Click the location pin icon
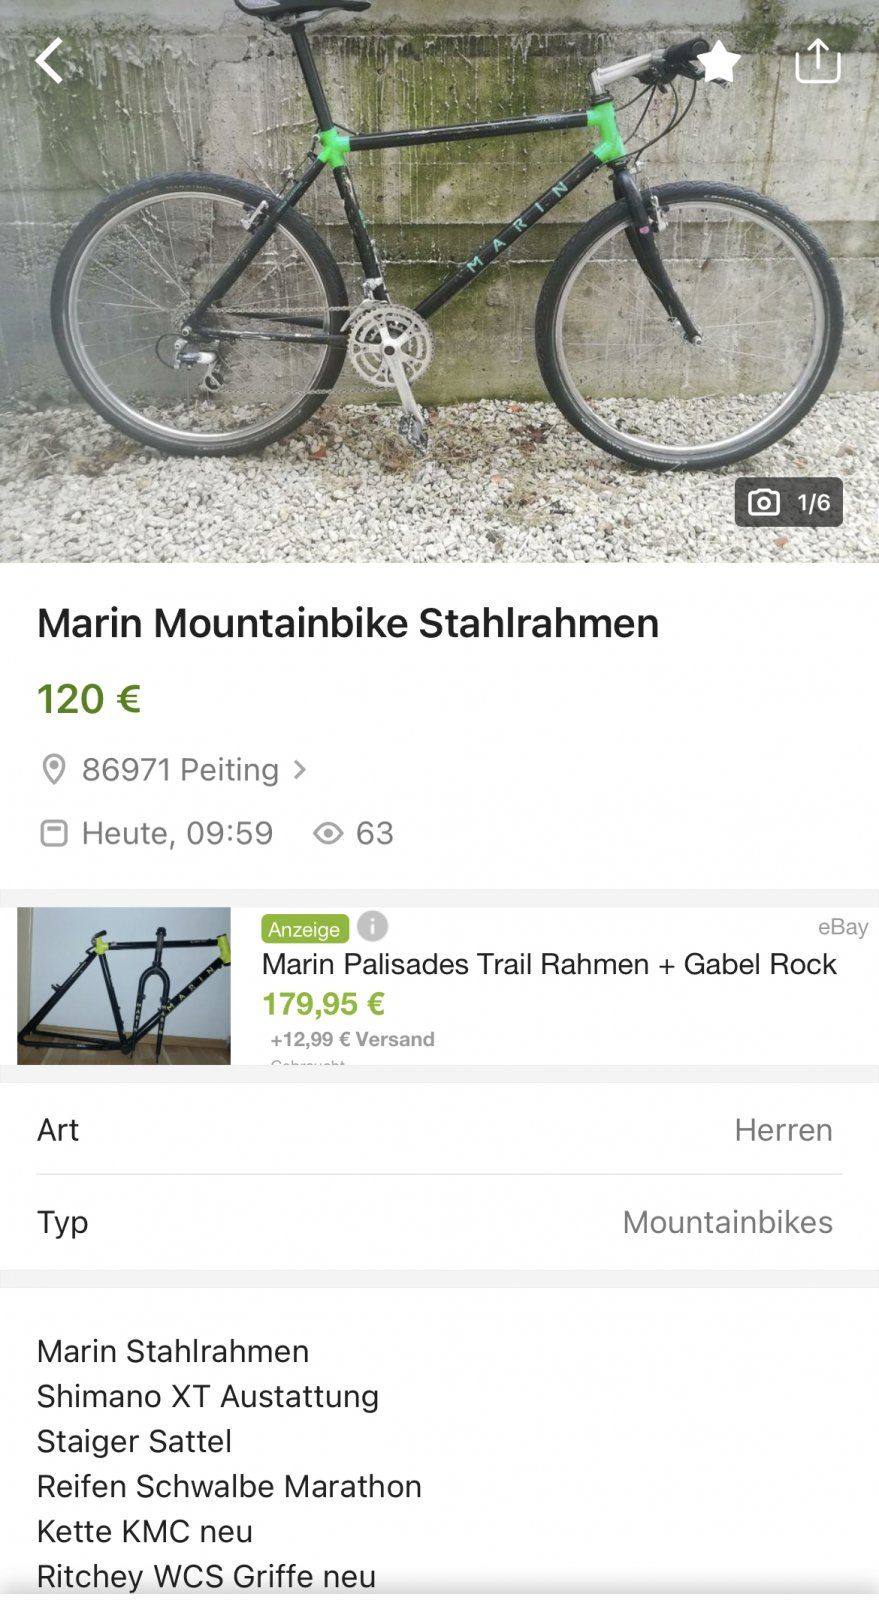 tap(53, 769)
